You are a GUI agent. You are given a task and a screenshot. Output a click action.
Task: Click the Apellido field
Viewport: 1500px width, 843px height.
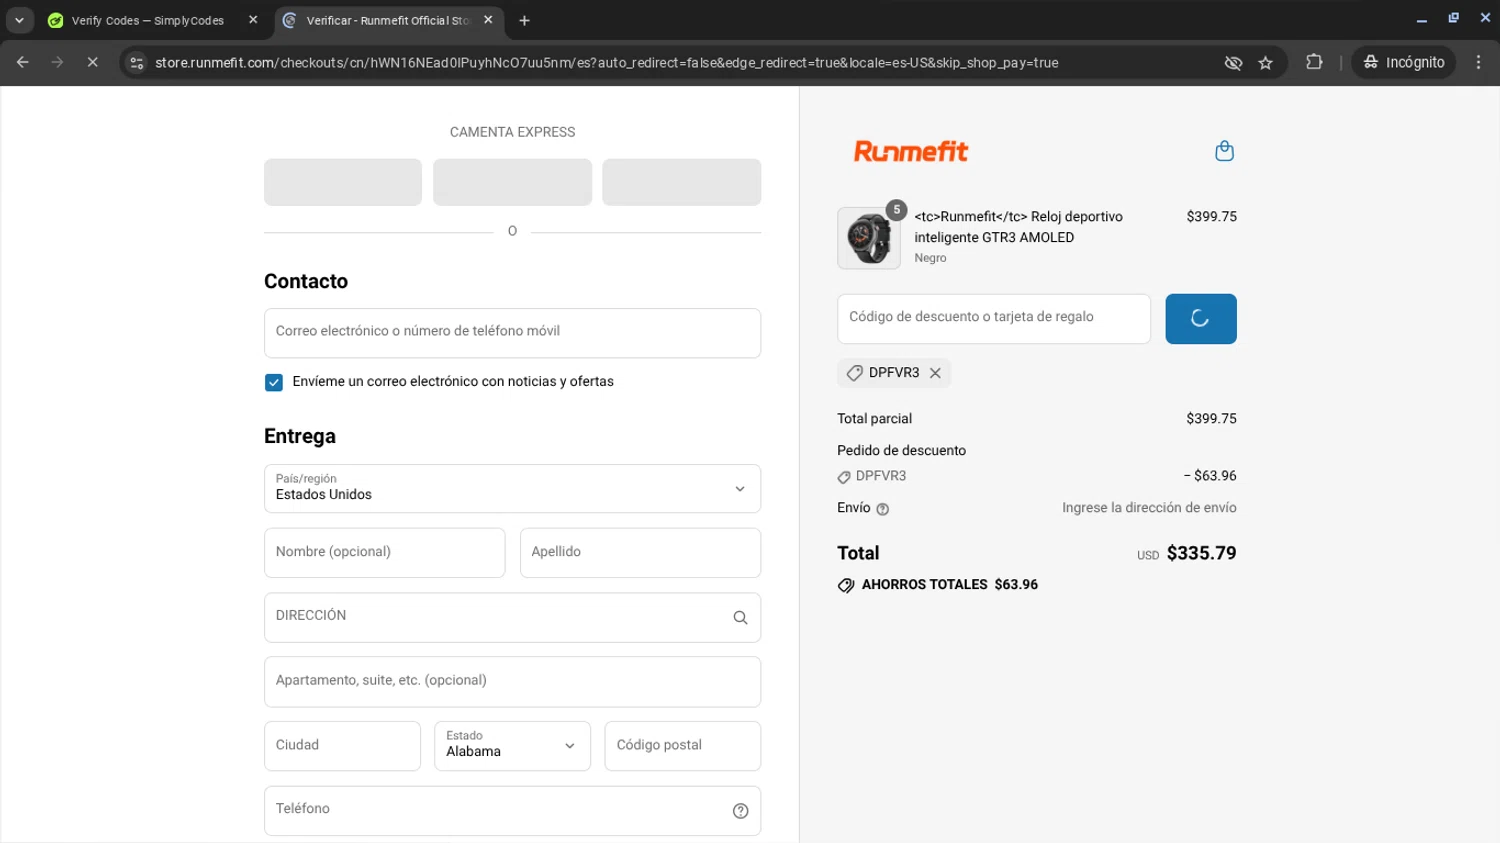640,553
